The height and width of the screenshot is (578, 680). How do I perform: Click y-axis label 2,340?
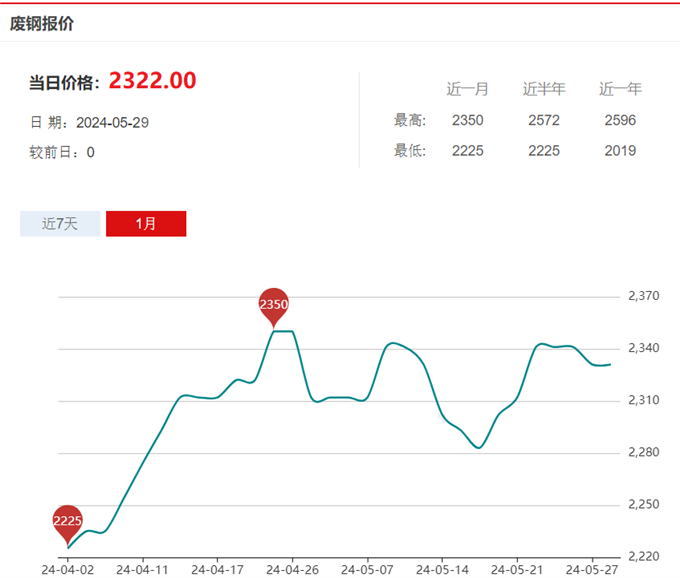[644, 348]
